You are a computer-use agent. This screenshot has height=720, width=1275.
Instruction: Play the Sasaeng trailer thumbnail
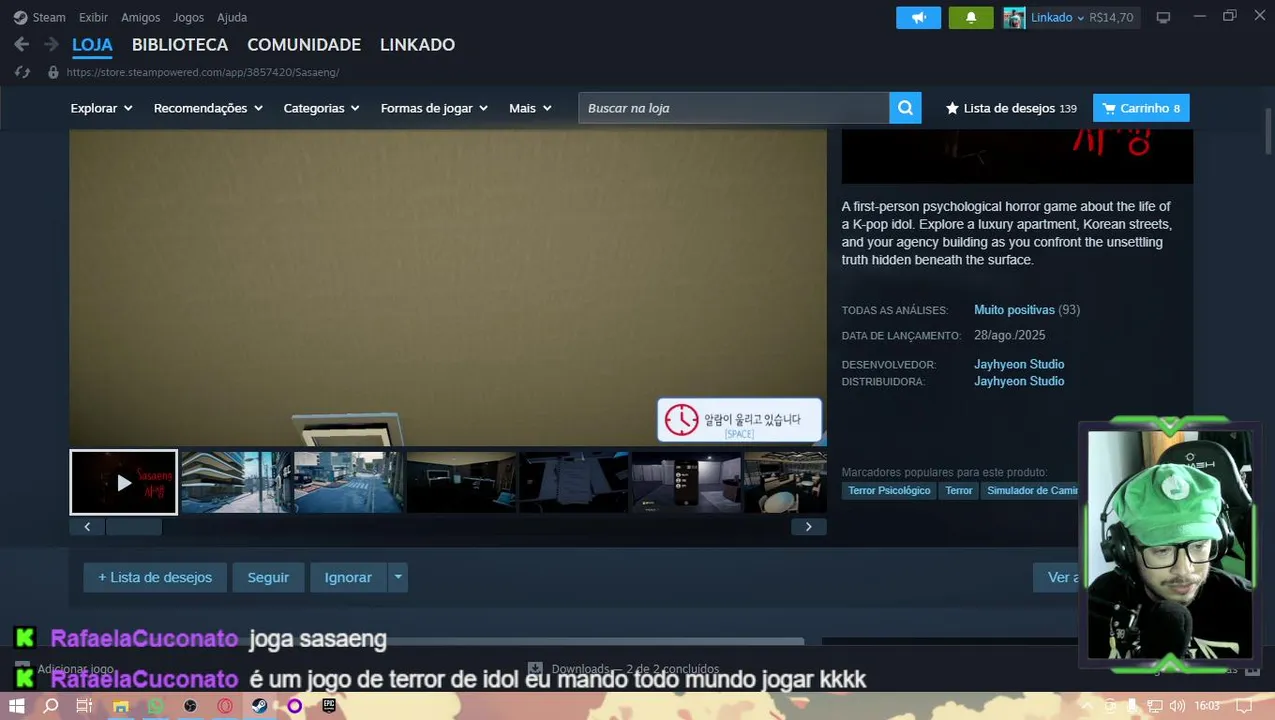pyautogui.click(x=123, y=482)
